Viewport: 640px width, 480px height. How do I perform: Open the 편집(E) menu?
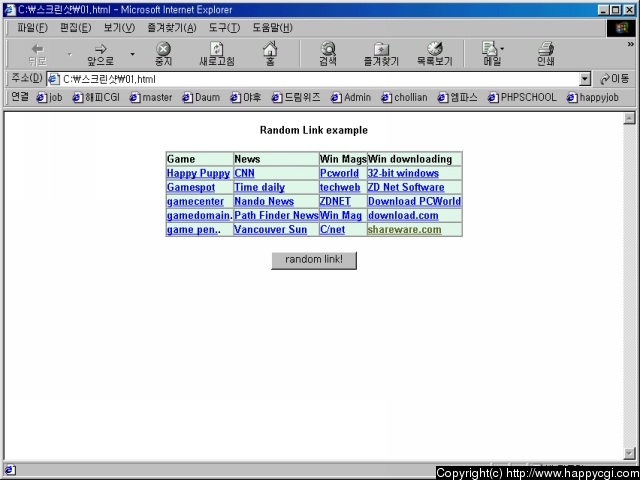(76, 28)
